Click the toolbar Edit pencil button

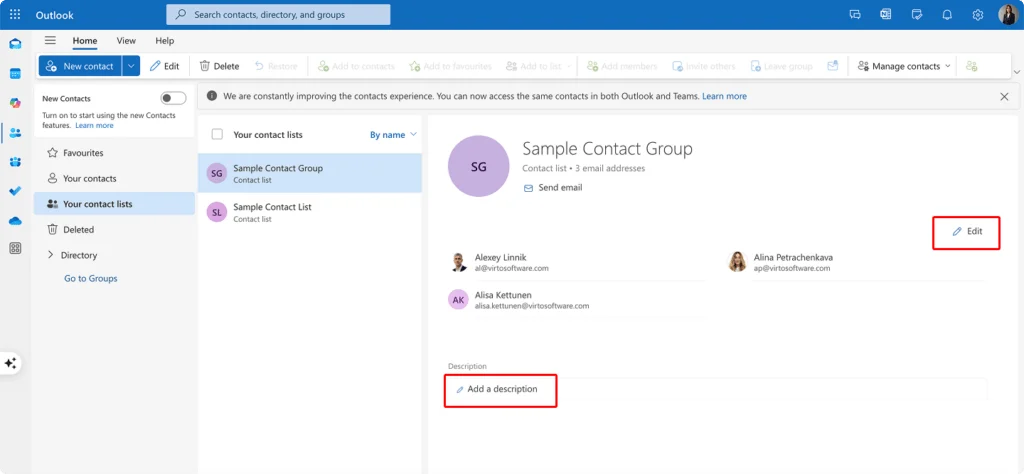pyautogui.click(x=165, y=66)
